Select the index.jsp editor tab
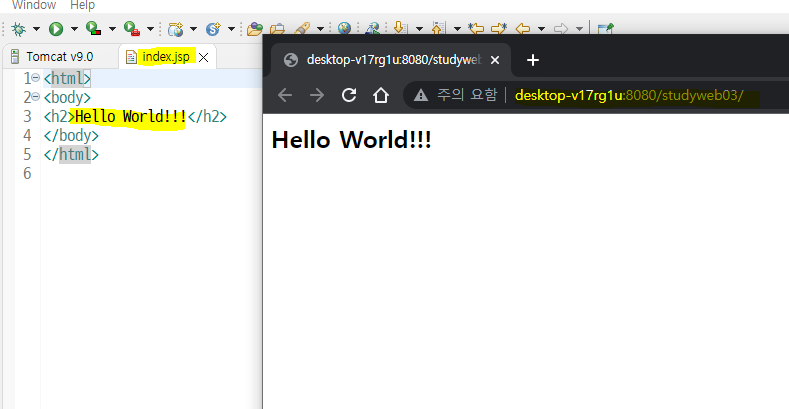 (x=166, y=57)
